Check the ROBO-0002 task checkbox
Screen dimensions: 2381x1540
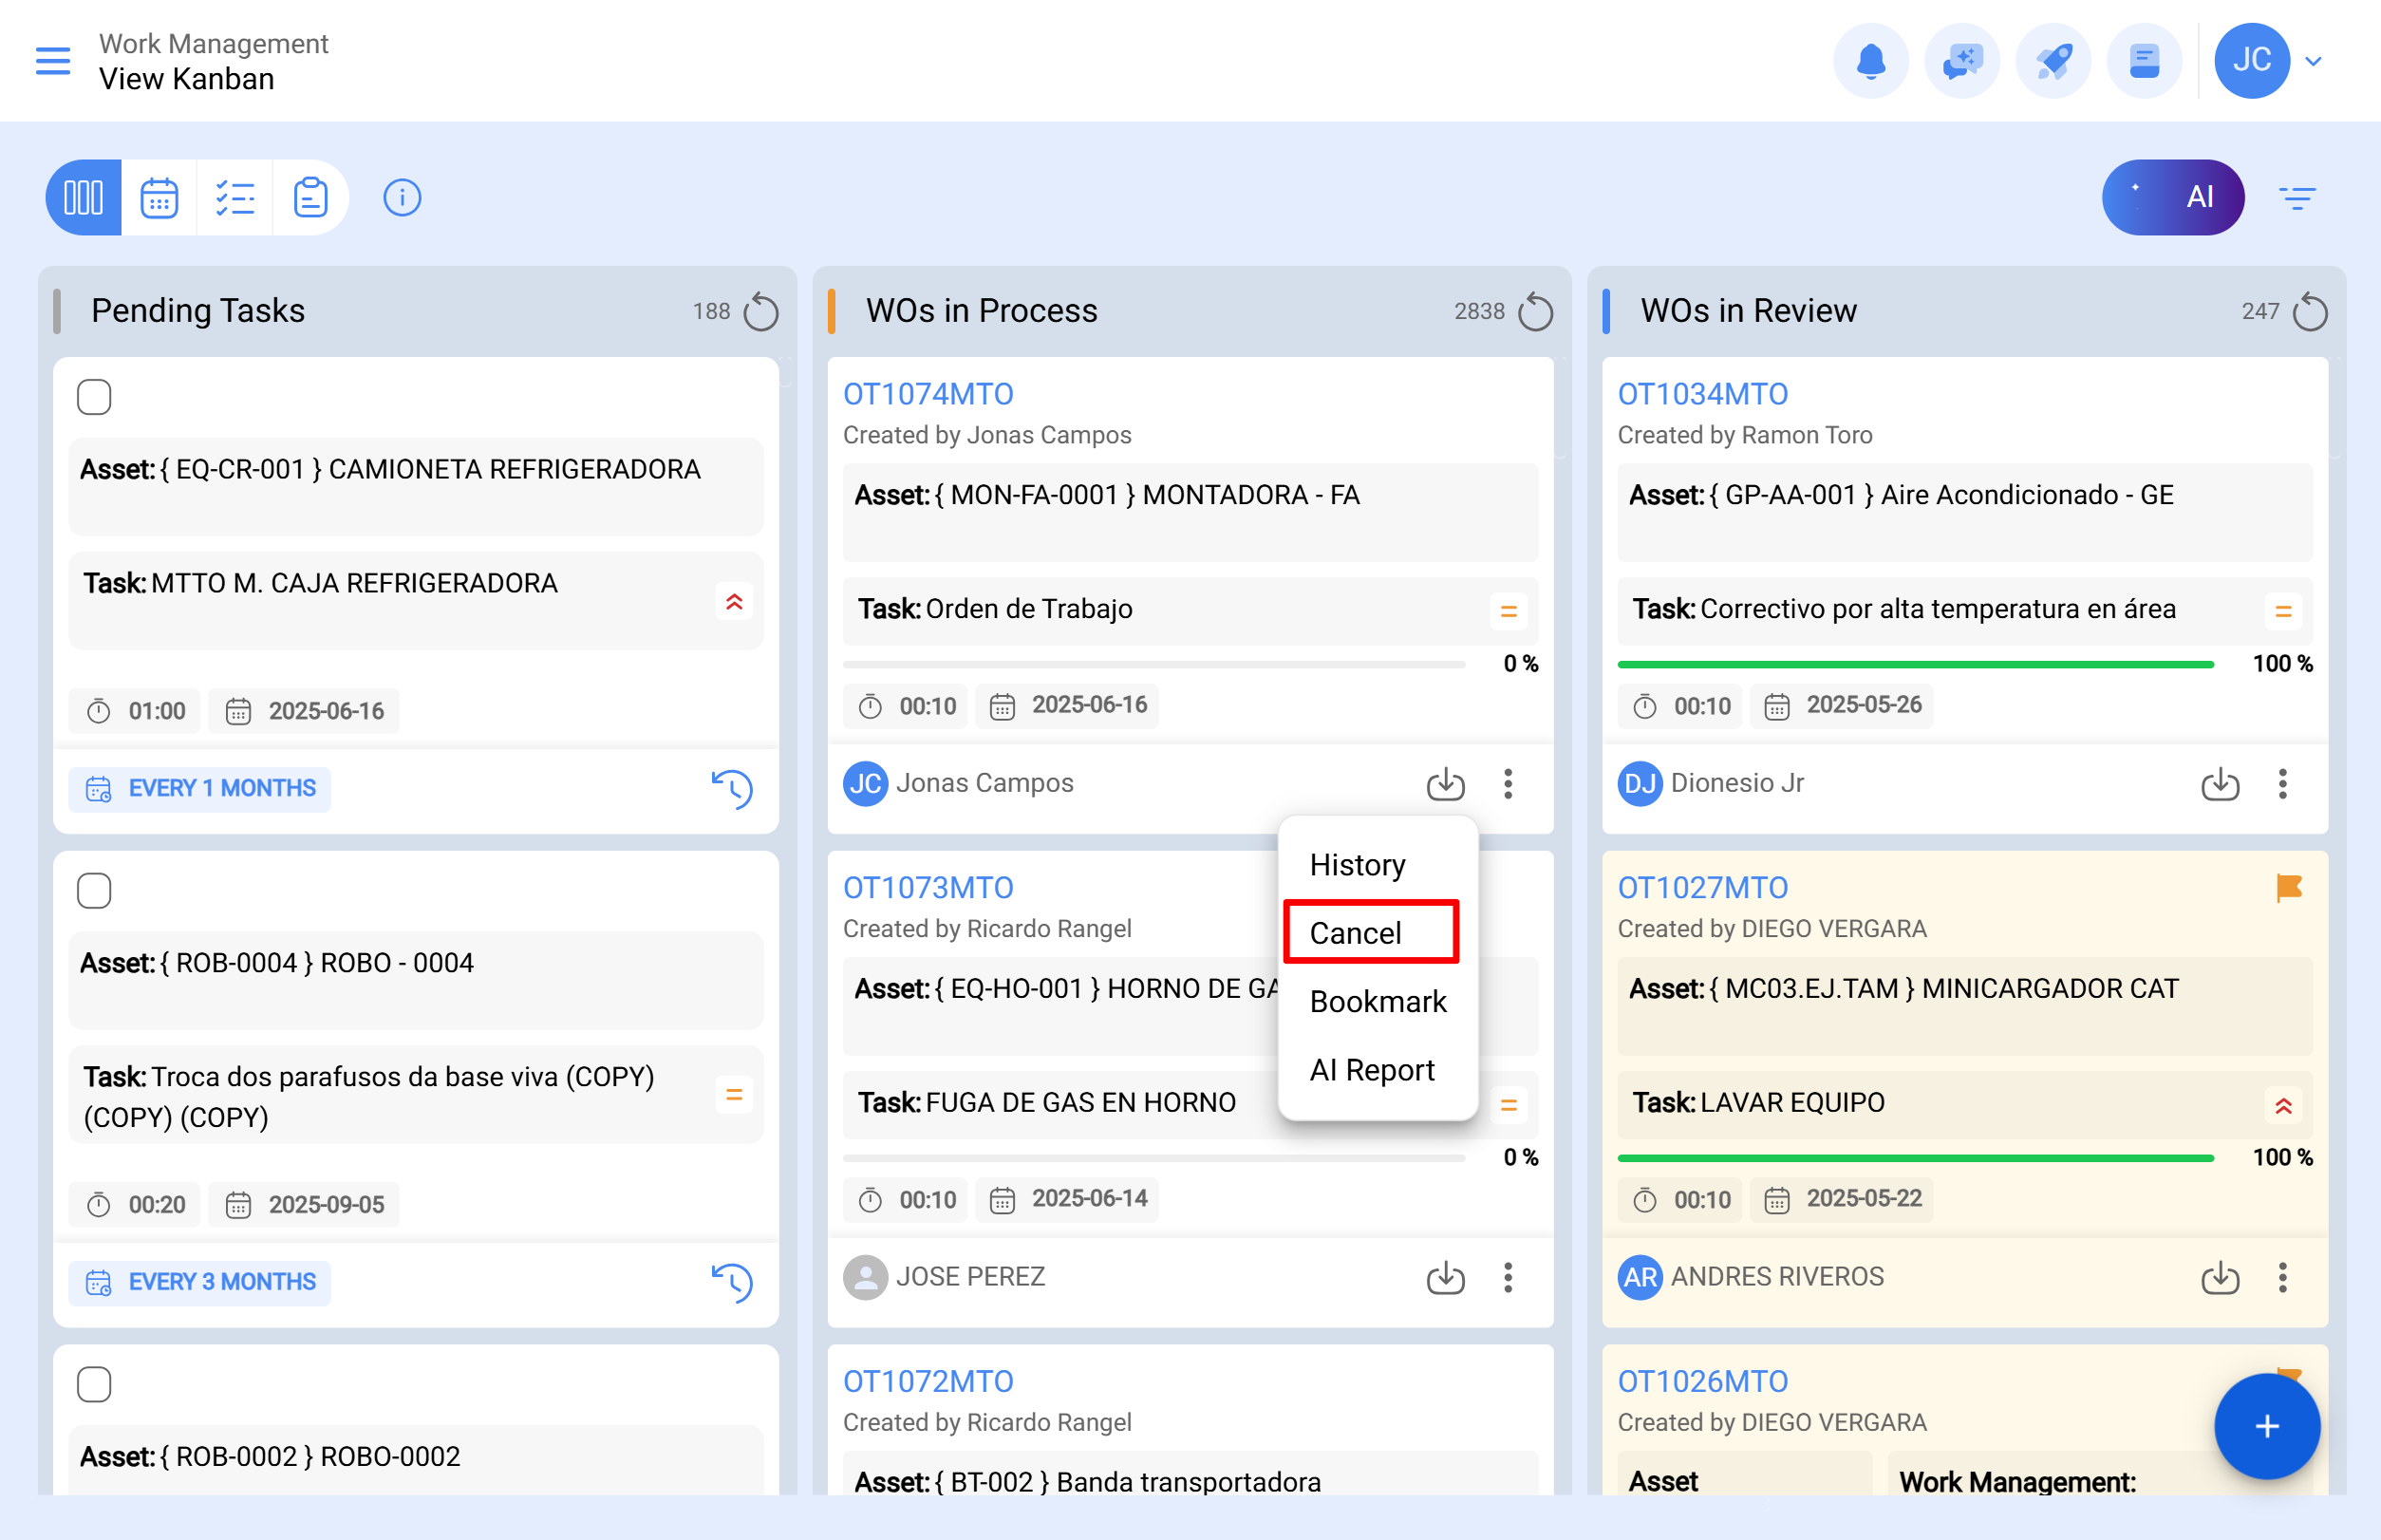(93, 1384)
